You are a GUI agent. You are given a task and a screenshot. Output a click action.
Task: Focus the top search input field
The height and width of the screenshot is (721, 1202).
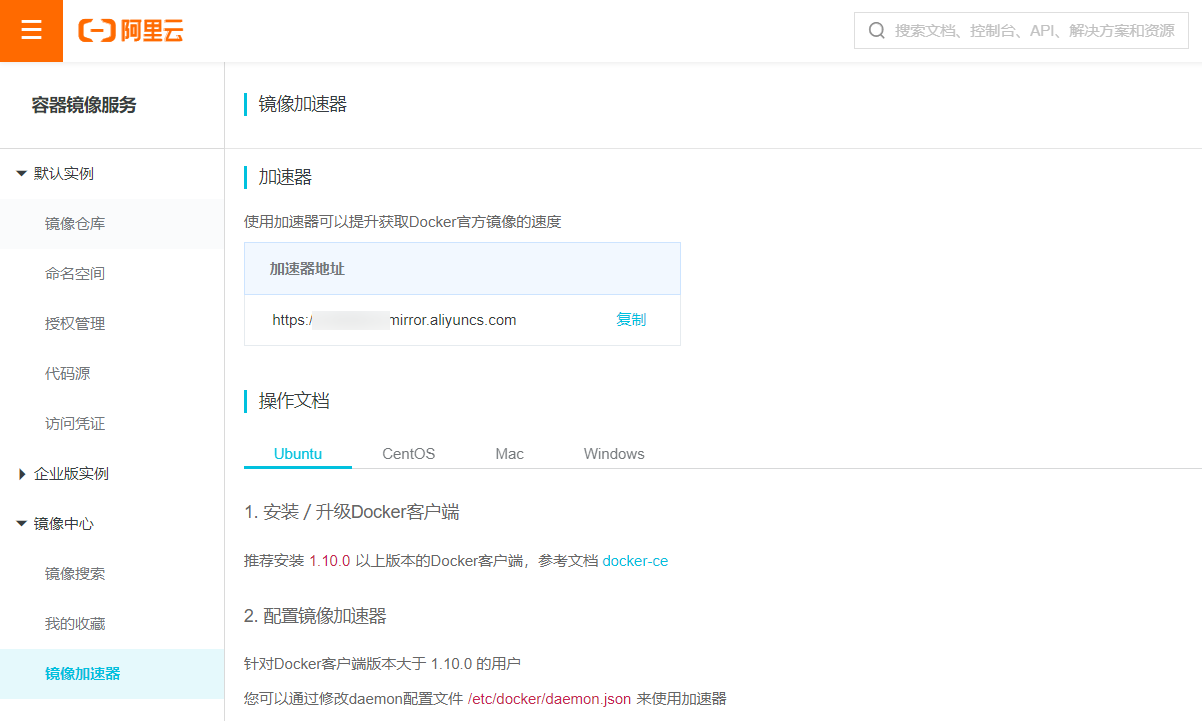tap(1021, 31)
